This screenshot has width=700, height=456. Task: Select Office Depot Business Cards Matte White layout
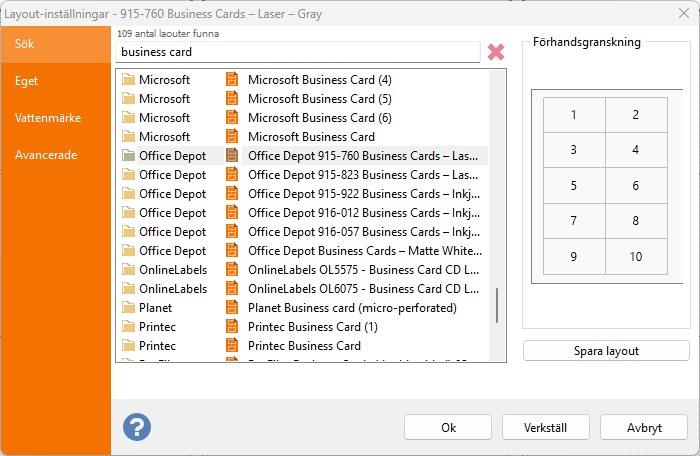[x=365, y=251]
